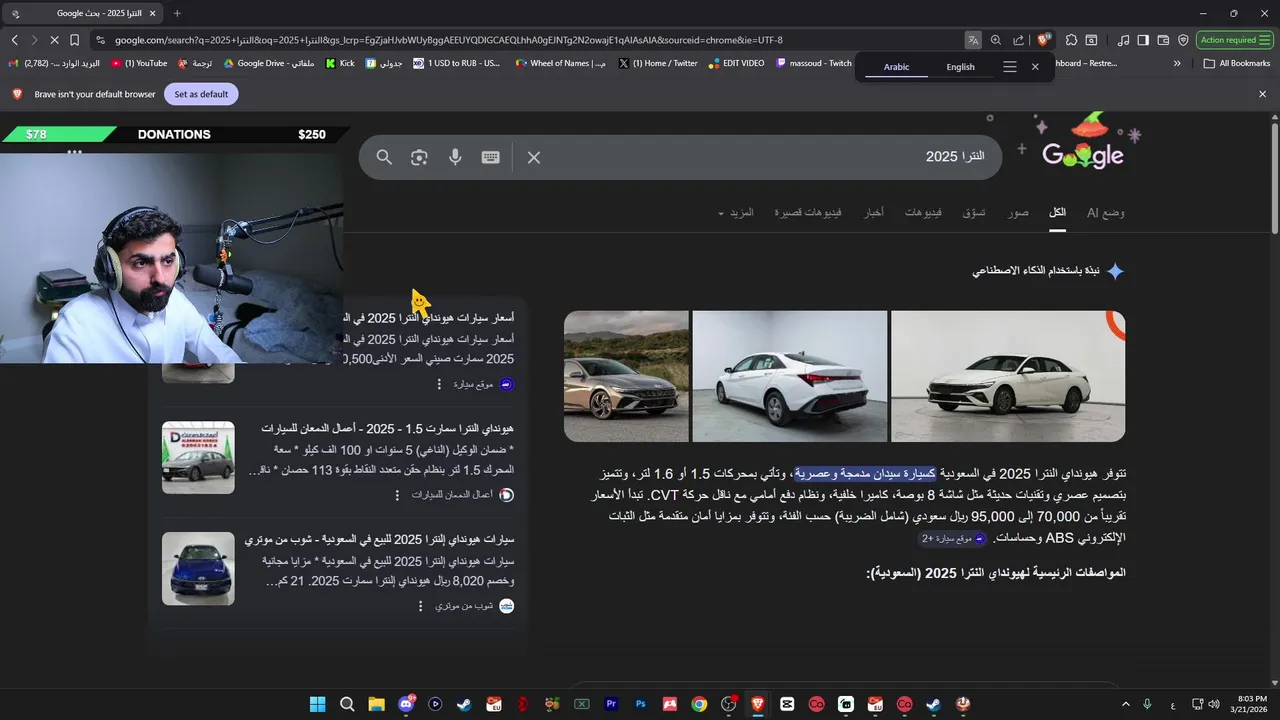
Task: Open the Brave Shields lion icon
Action: coord(1044,40)
